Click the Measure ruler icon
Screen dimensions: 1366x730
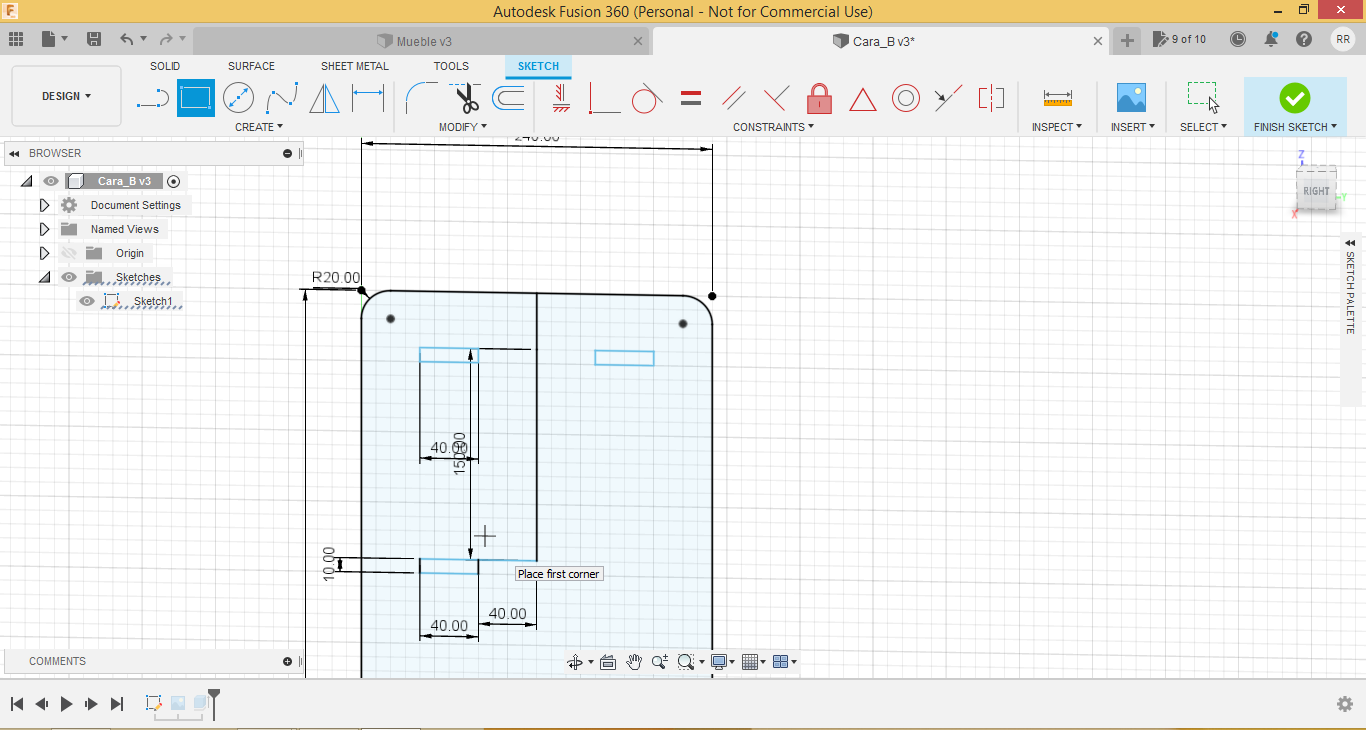pyautogui.click(x=1057, y=98)
